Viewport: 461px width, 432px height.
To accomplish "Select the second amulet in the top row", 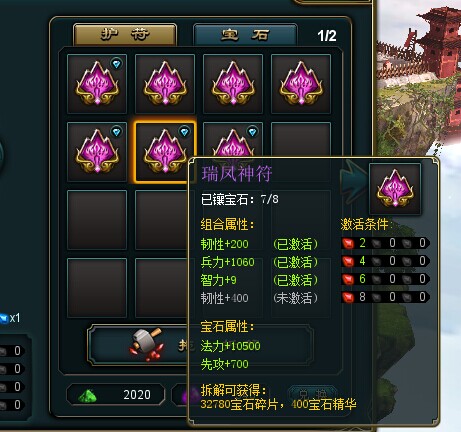I will 165,84.
